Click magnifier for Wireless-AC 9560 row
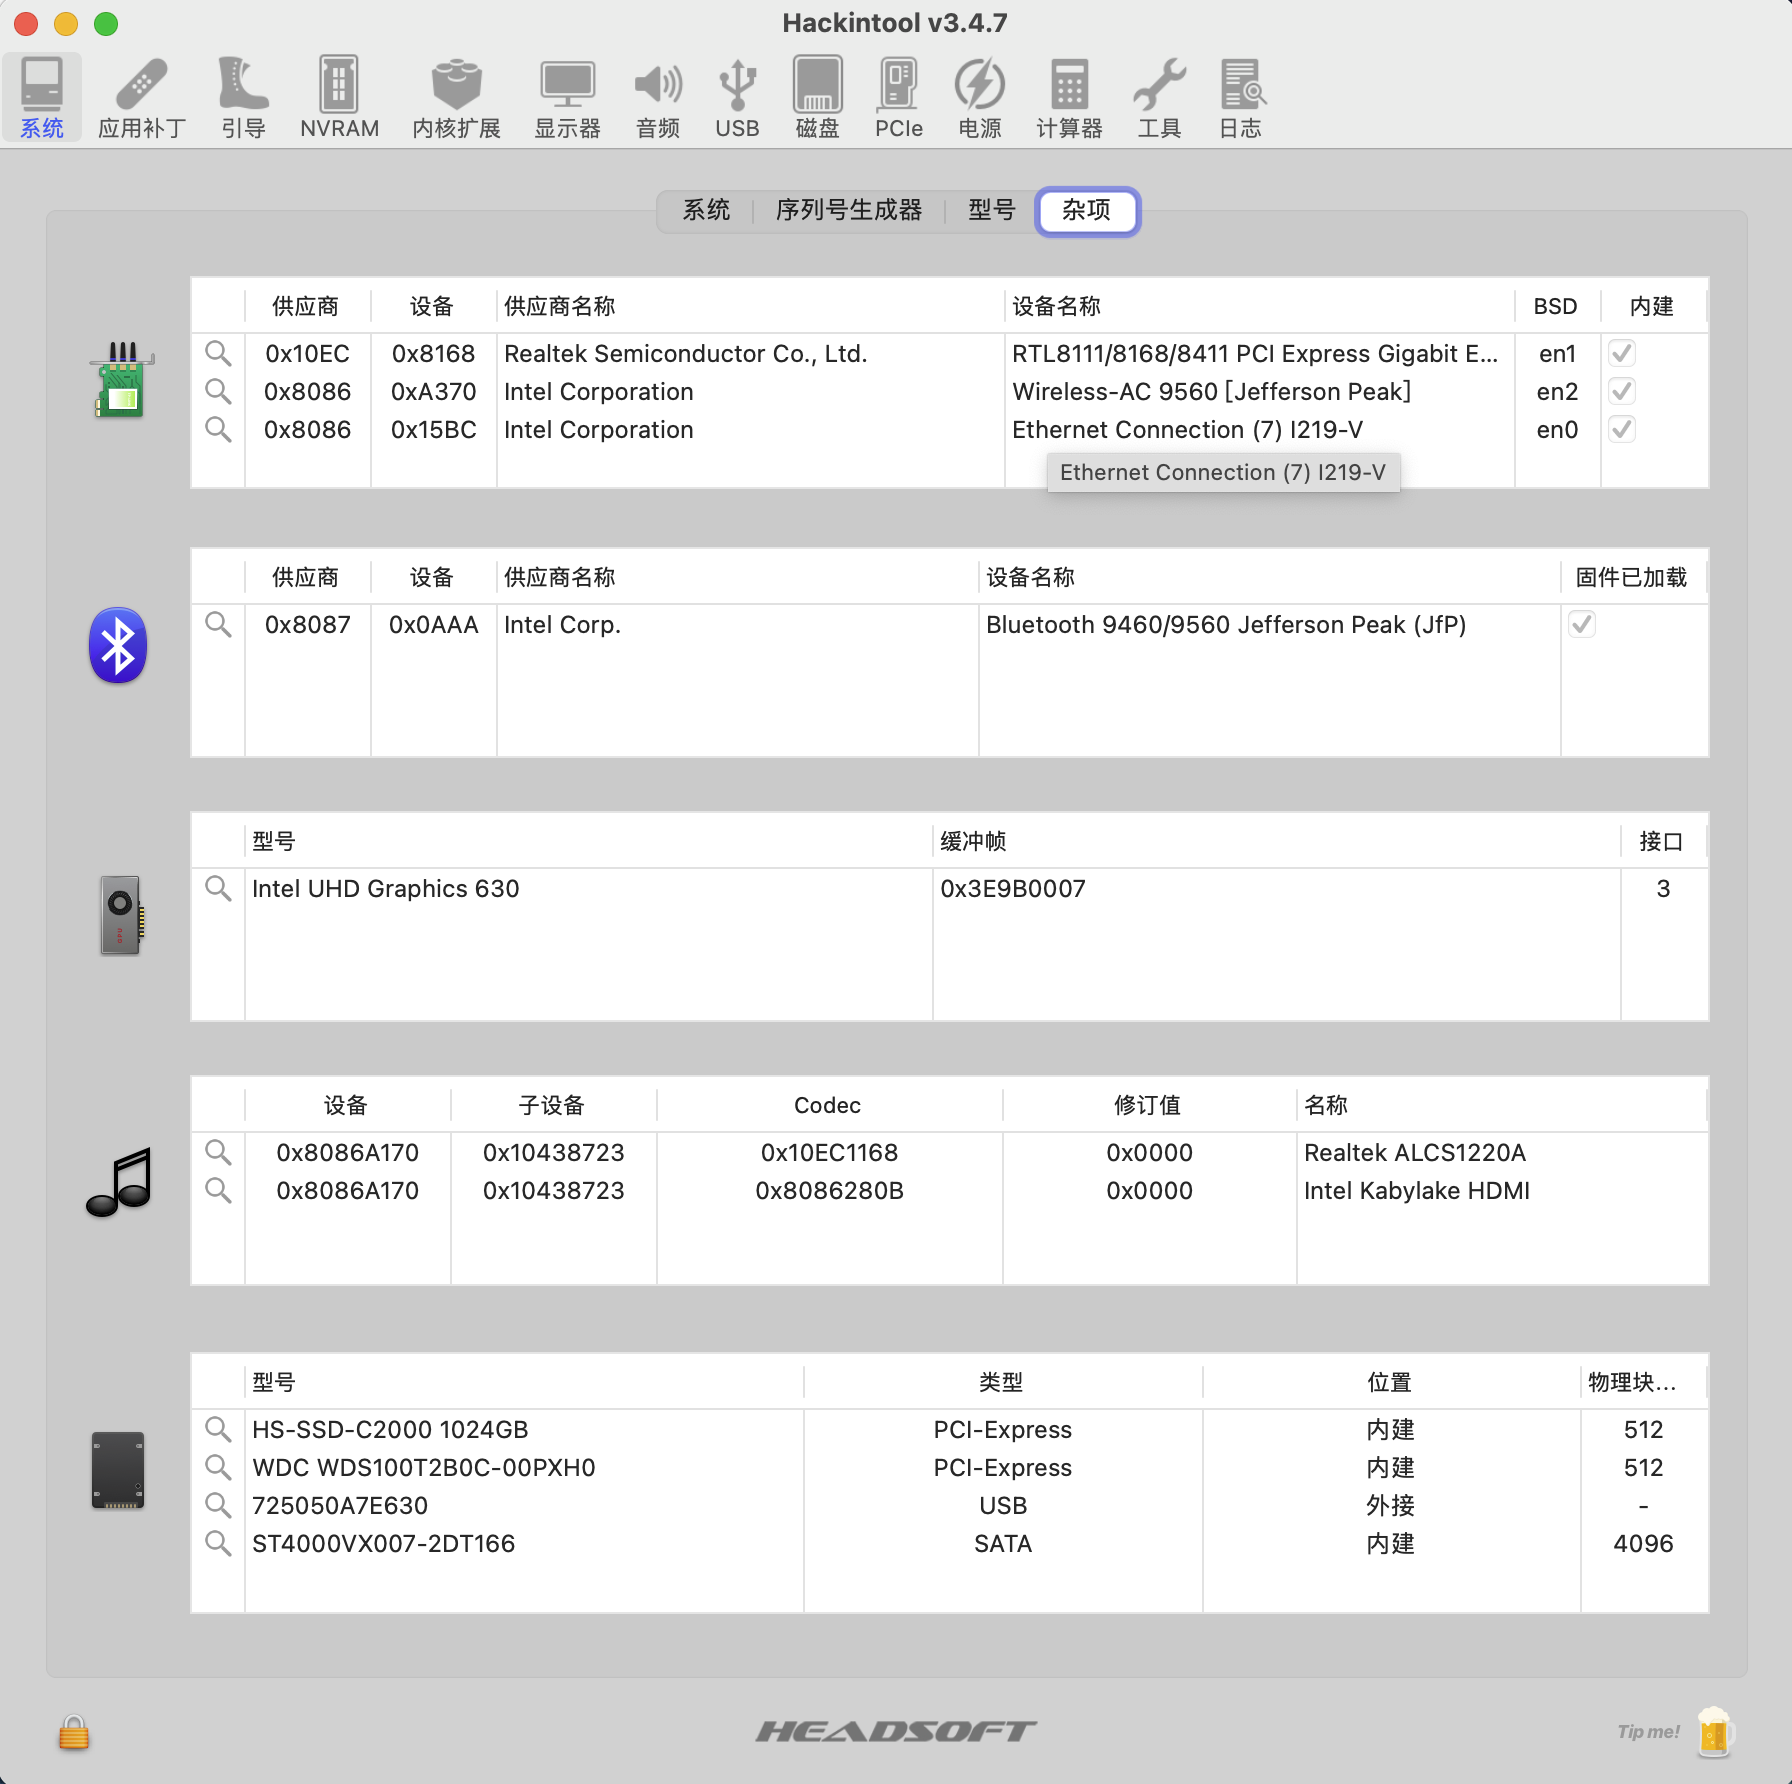1792x1784 pixels. [x=218, y=391]
